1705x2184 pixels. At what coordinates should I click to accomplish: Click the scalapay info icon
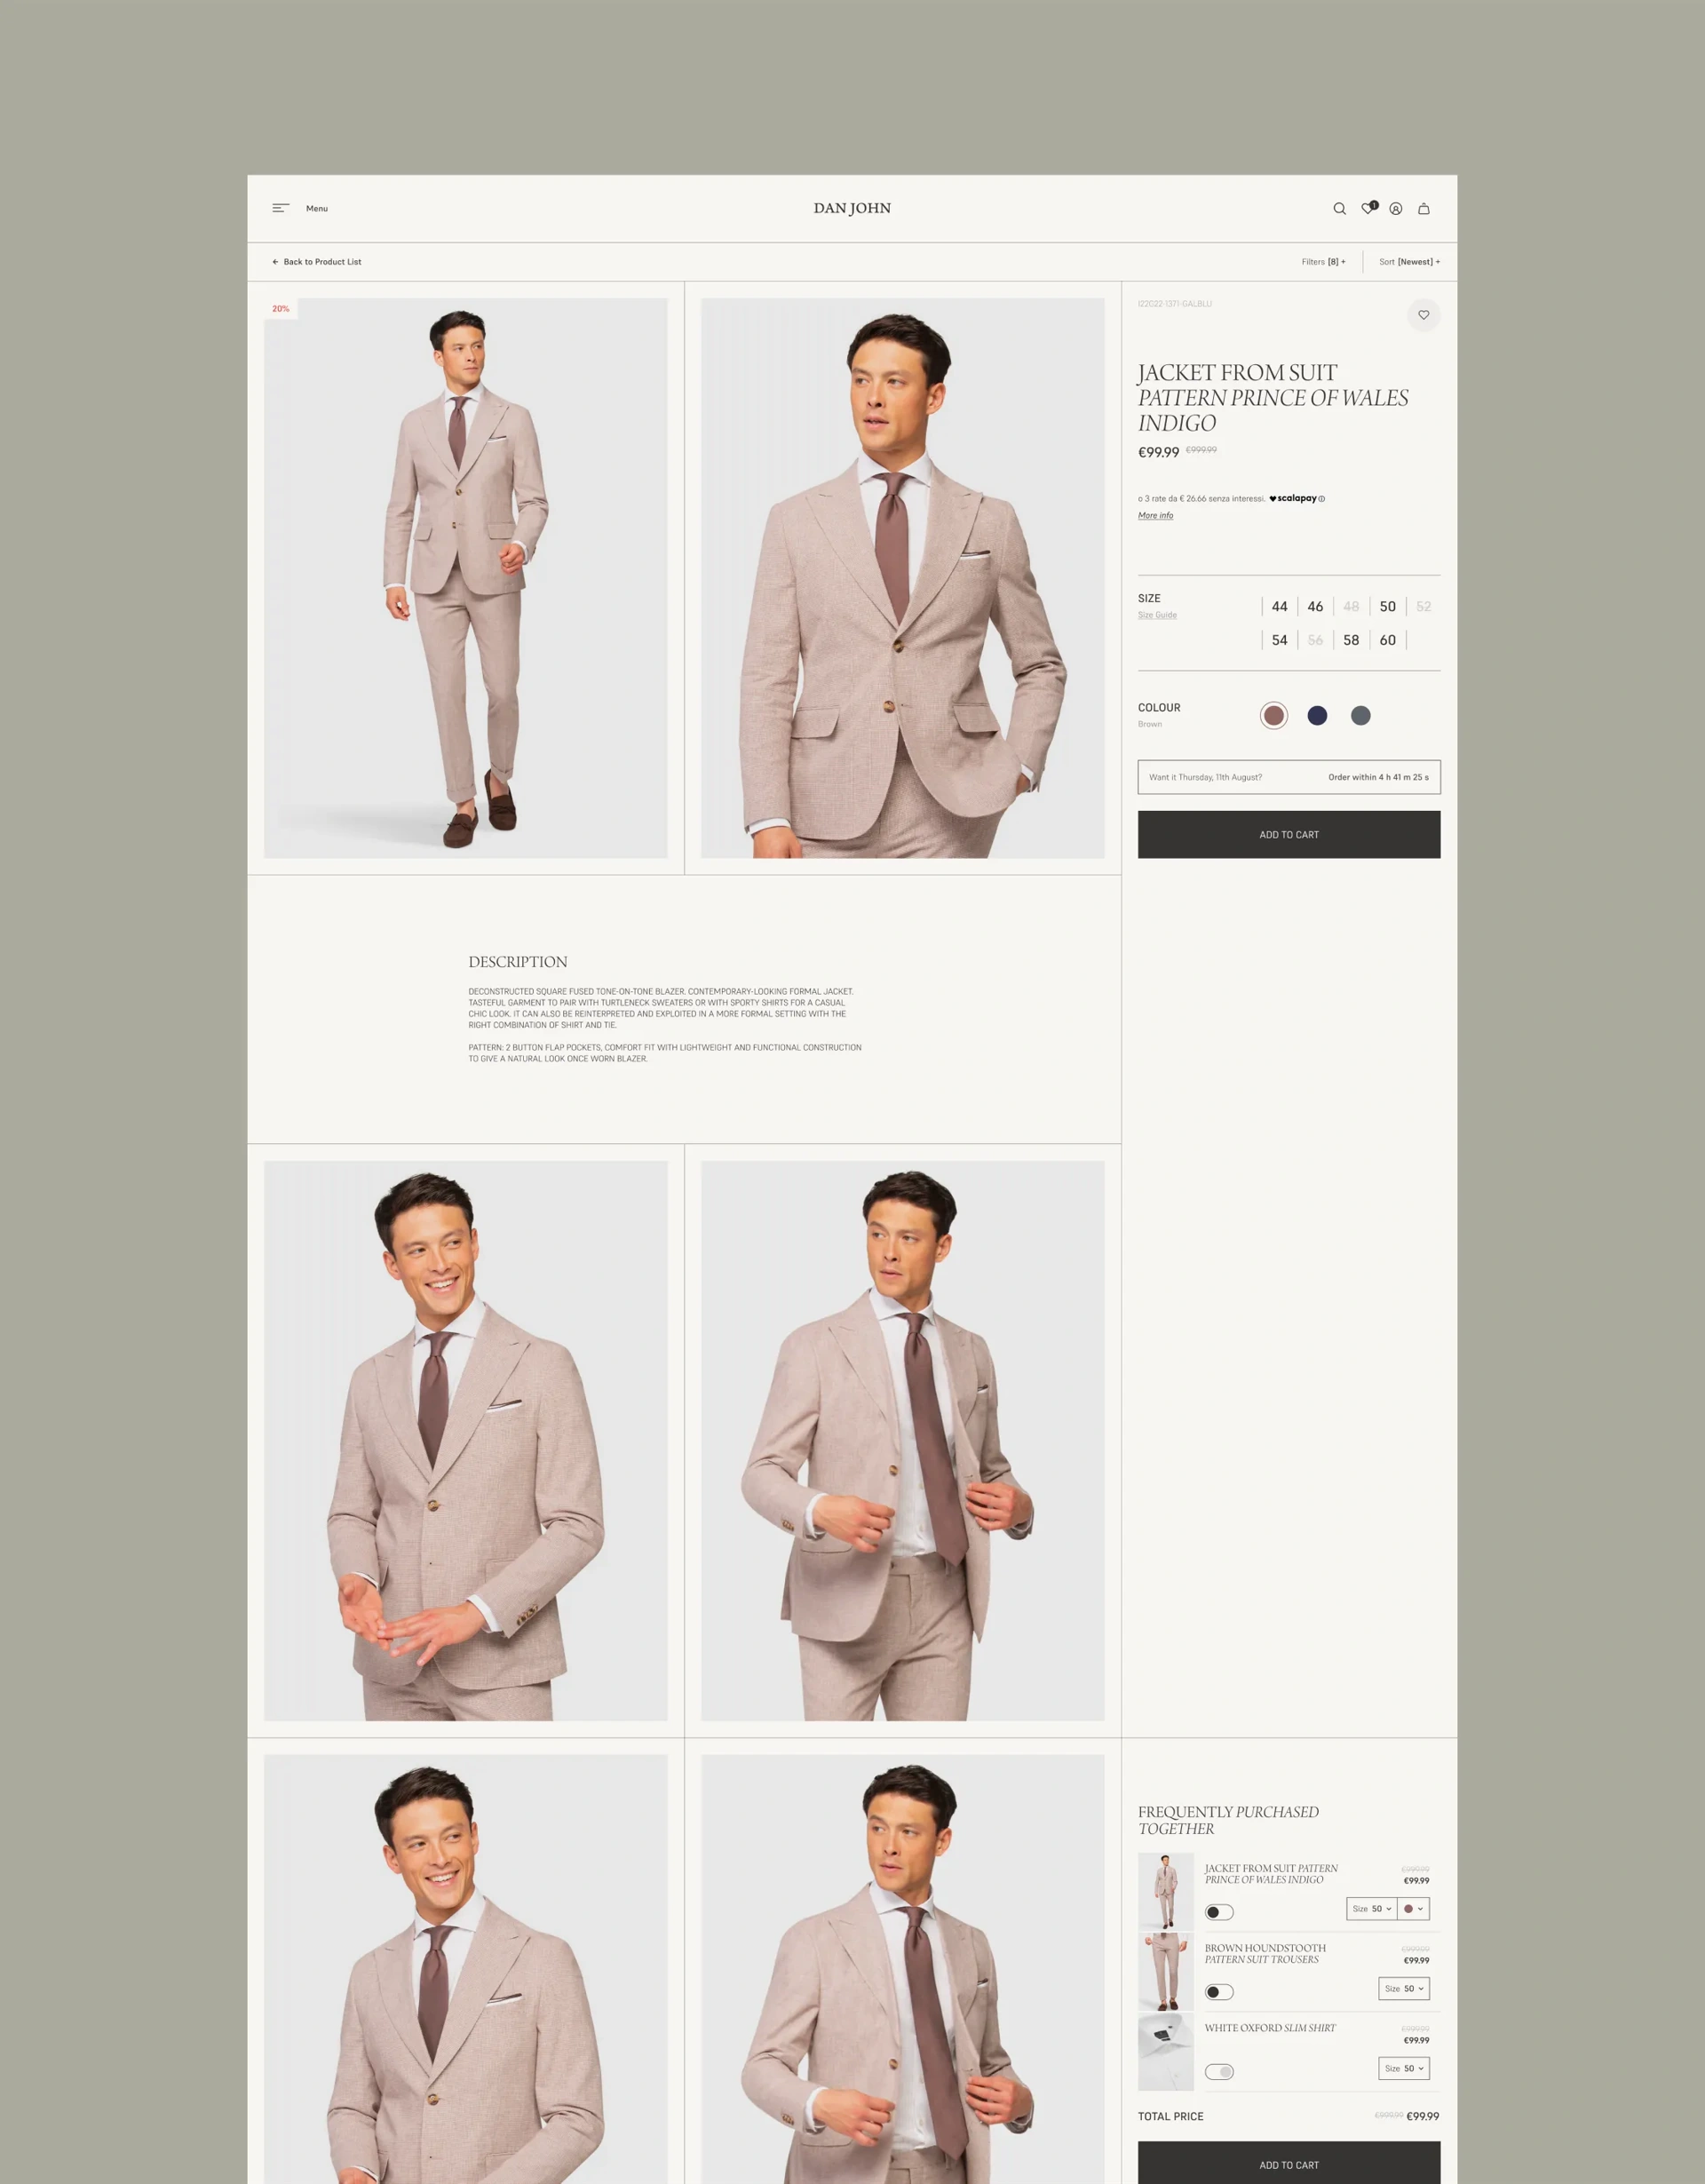[x=1322, y=499]
